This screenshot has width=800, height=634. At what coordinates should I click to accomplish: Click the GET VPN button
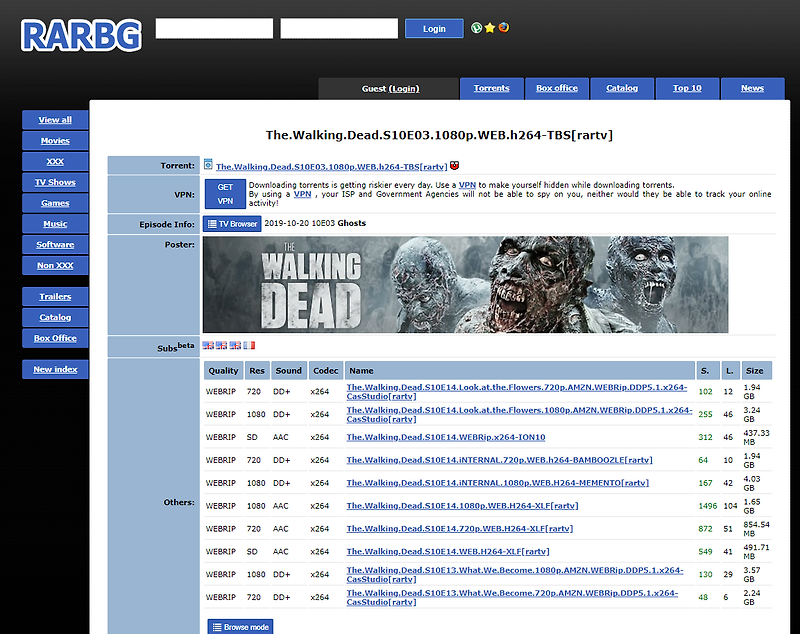tap(225, 194)
